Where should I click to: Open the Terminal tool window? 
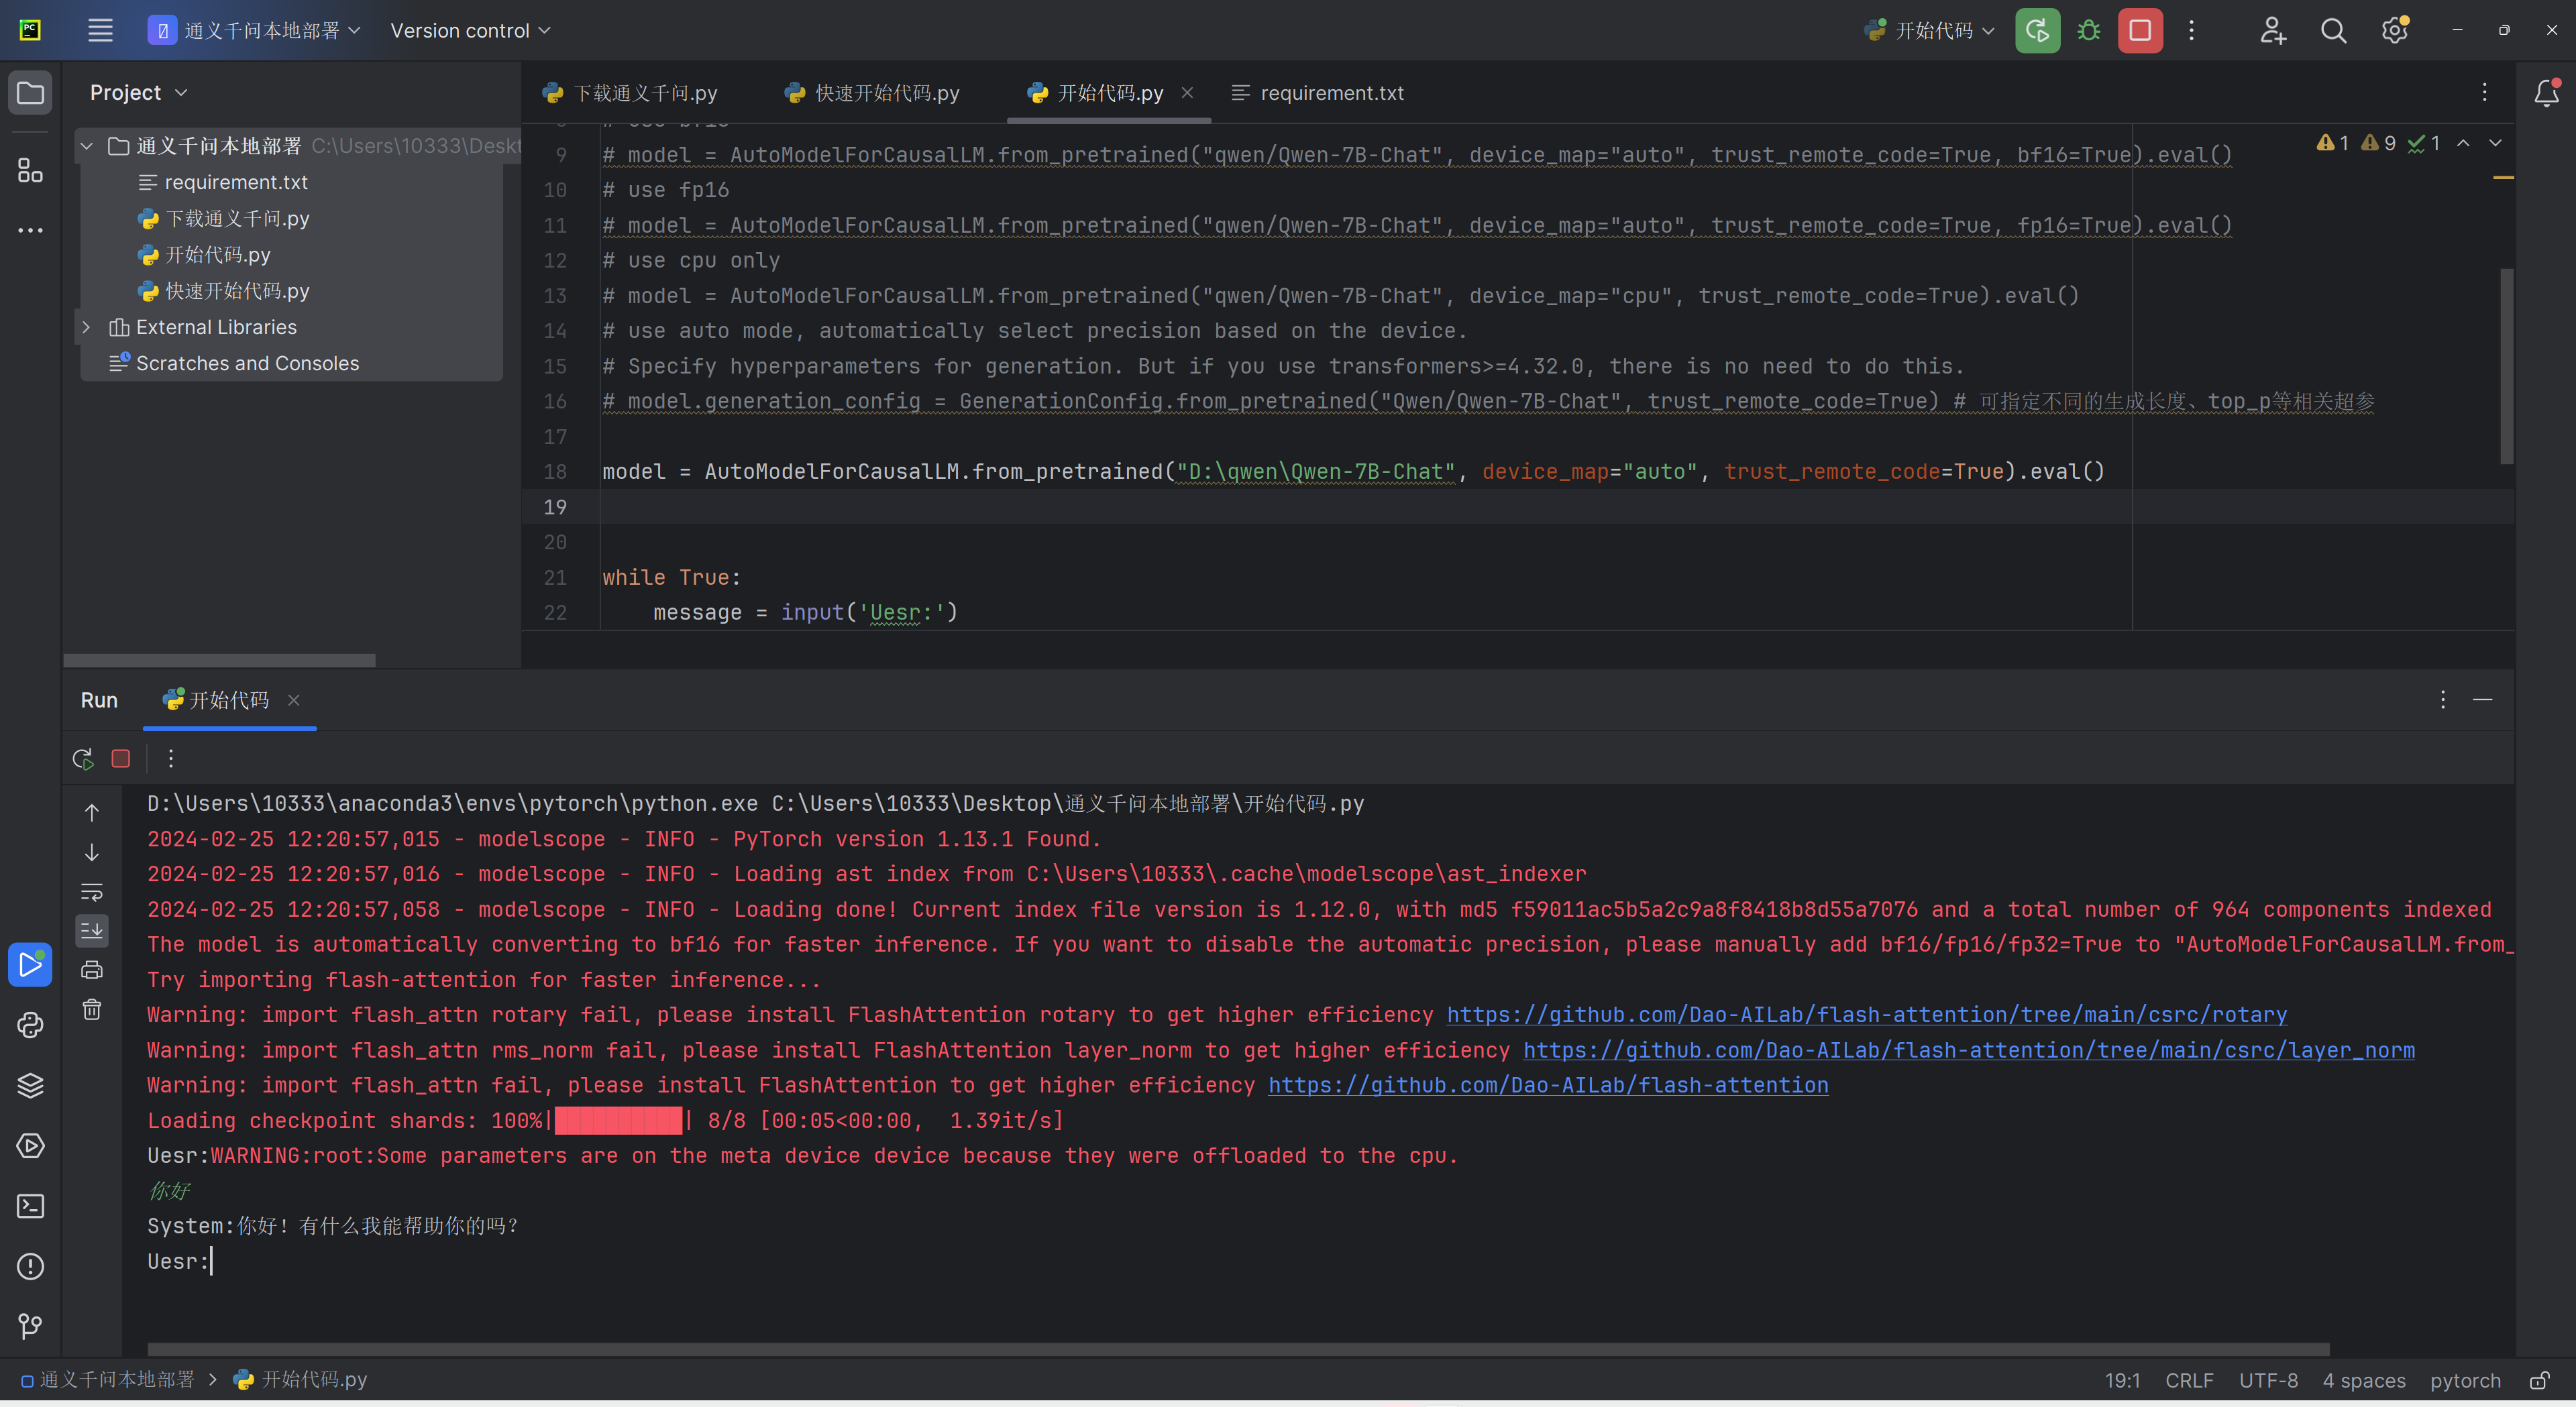point(30,1206)
